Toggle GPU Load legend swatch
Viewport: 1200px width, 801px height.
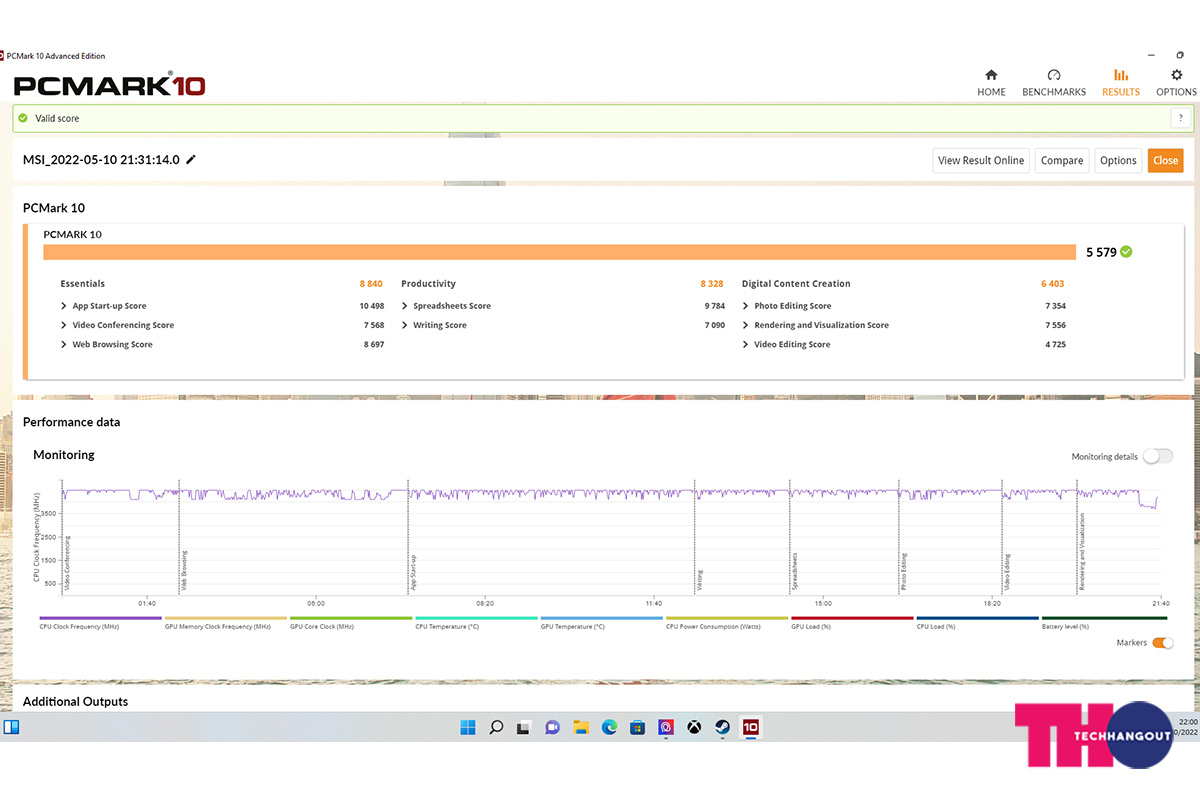click(x=852, y=618)
